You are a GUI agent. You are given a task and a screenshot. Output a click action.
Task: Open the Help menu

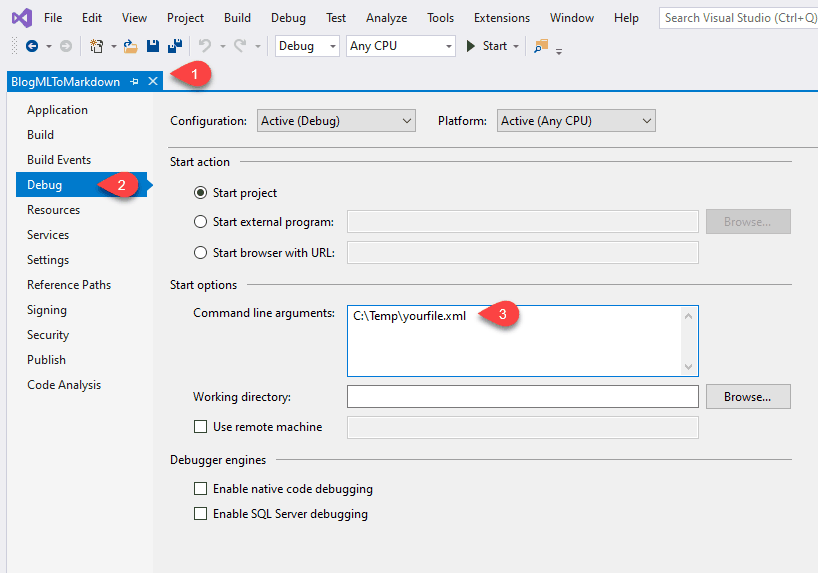click(x=626, y=18)
